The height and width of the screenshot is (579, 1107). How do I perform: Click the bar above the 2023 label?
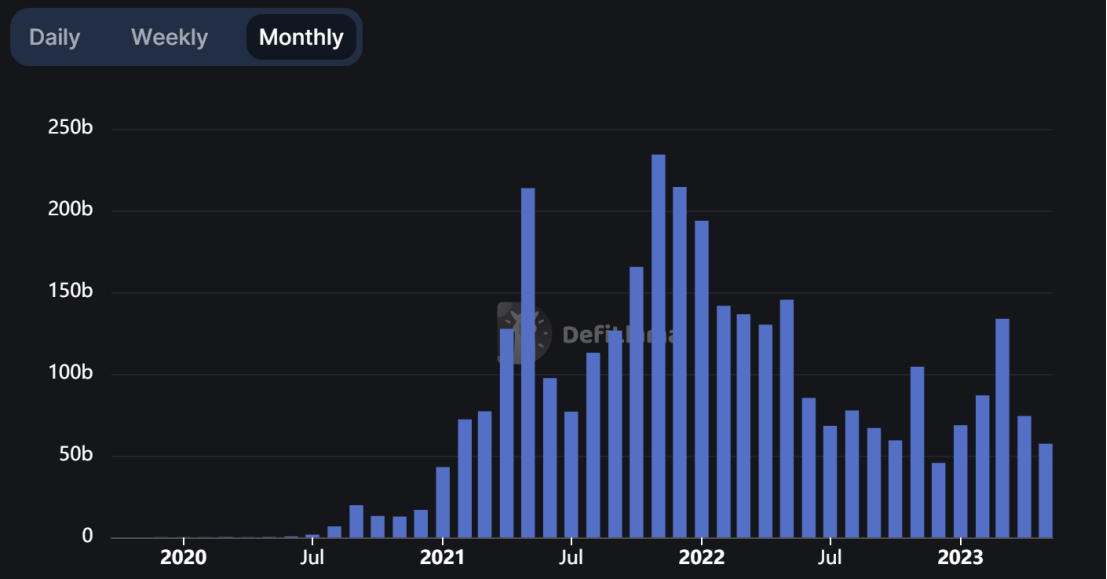960,481
